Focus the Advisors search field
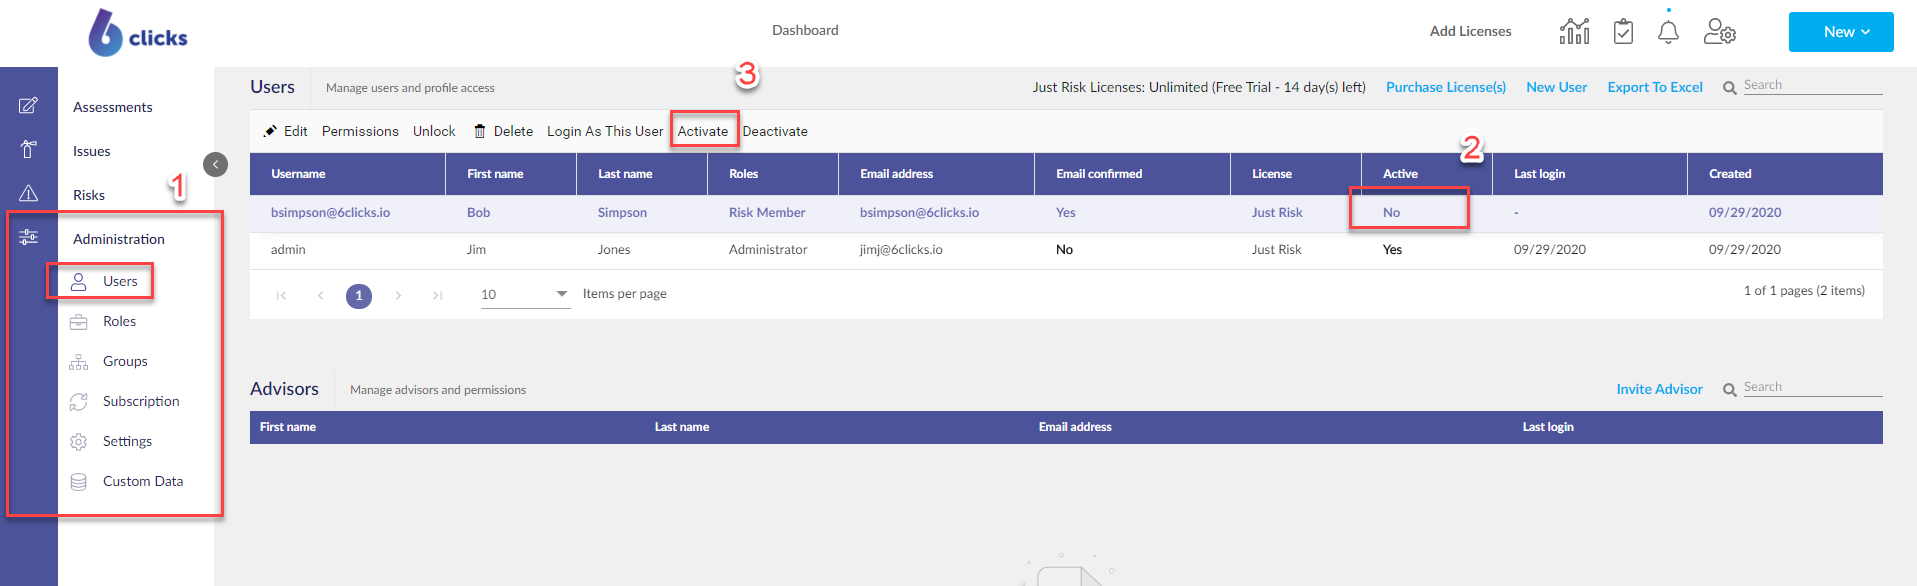The height and width of the screenshot is (586, 1917). (1813, 388)
